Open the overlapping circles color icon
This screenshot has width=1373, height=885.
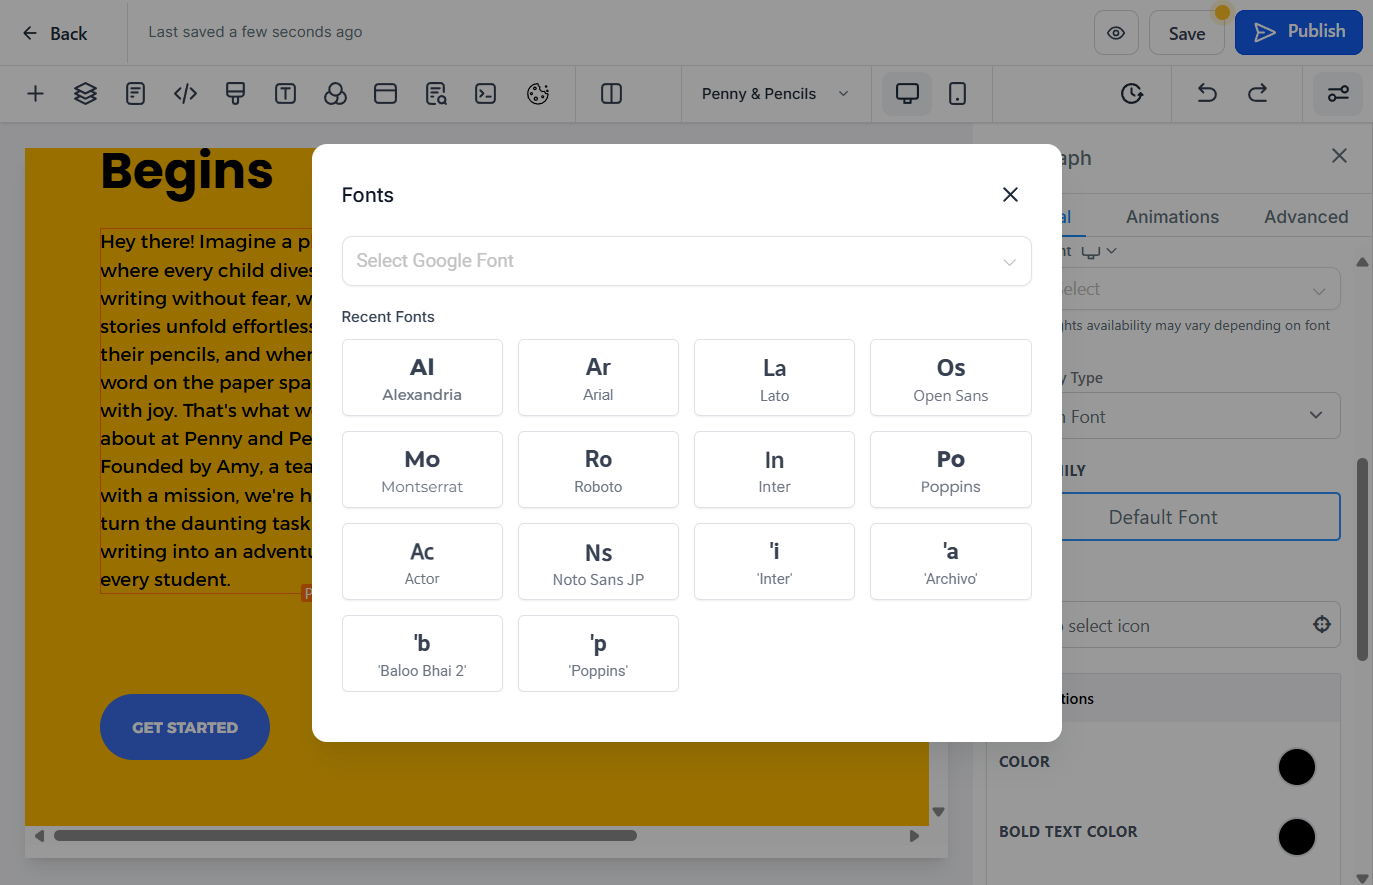(x=335, y=94)
